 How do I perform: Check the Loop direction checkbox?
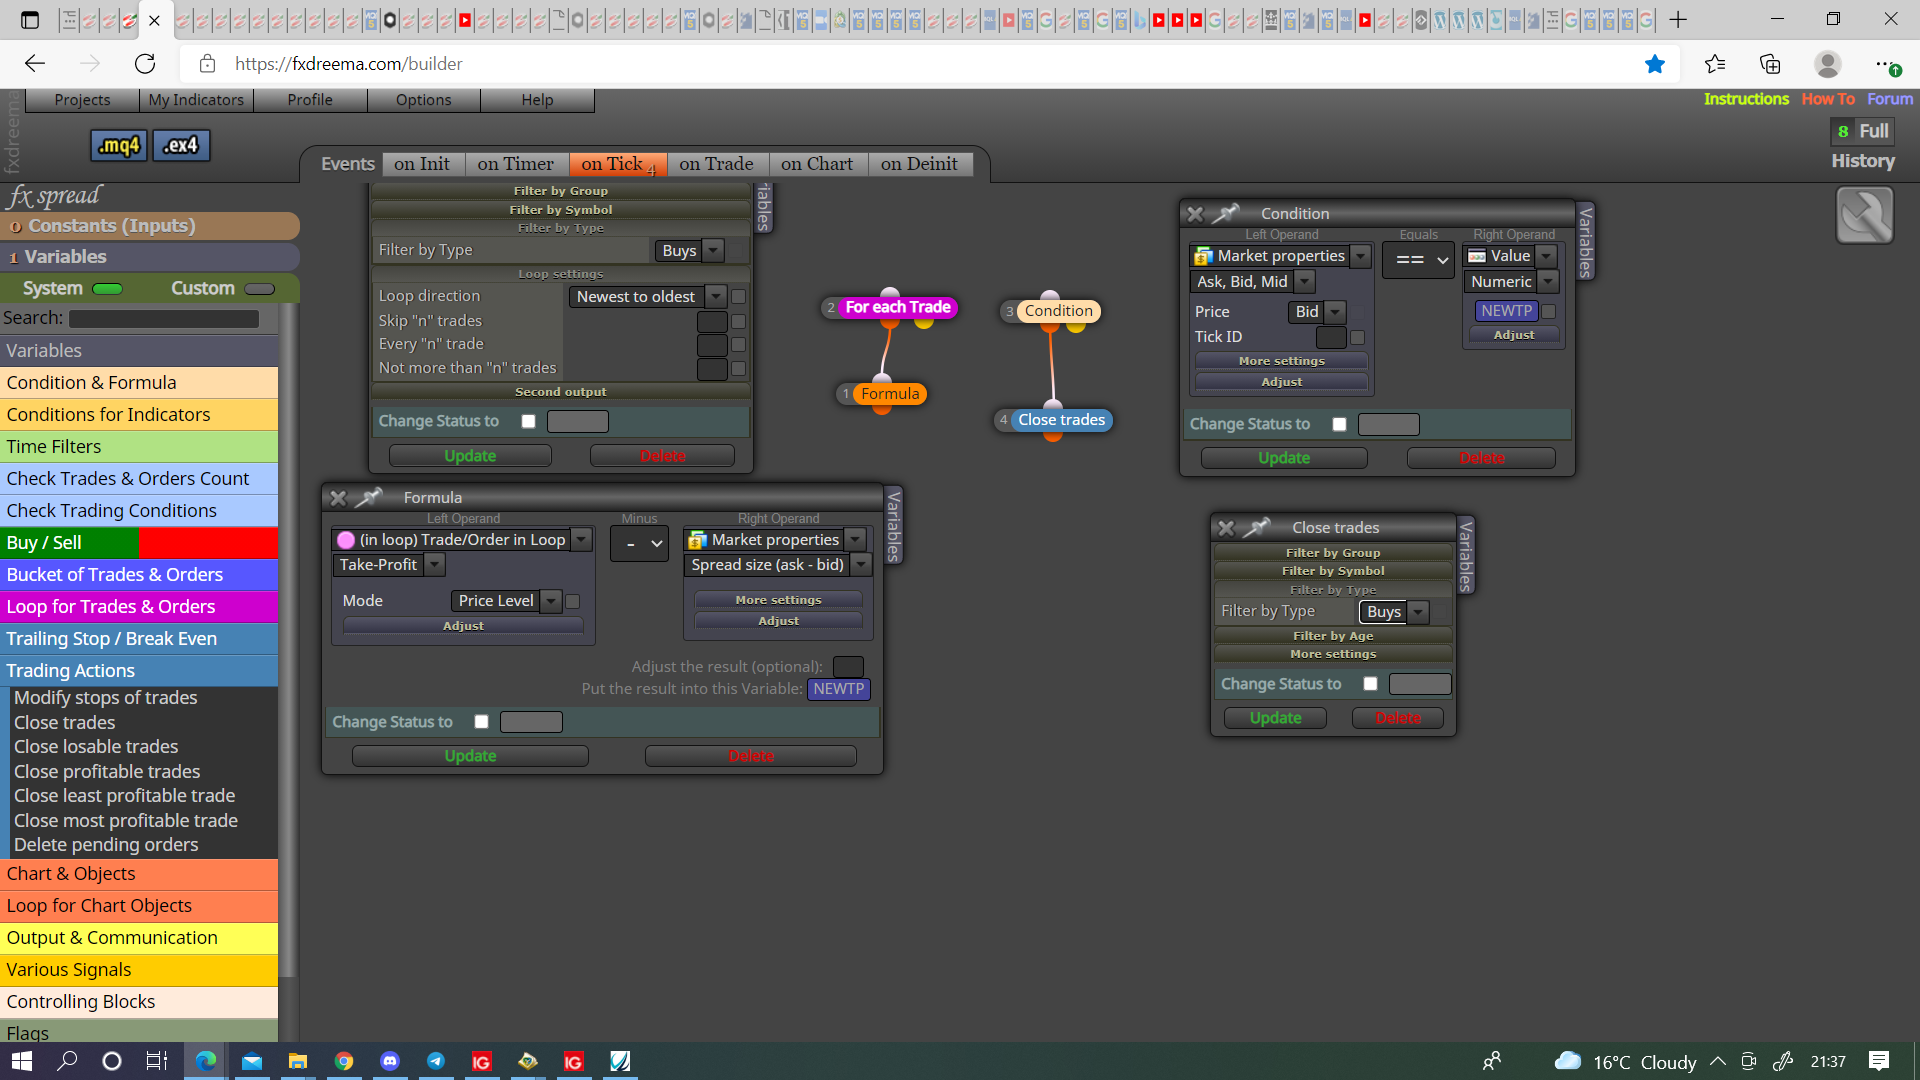pos(738,296)
